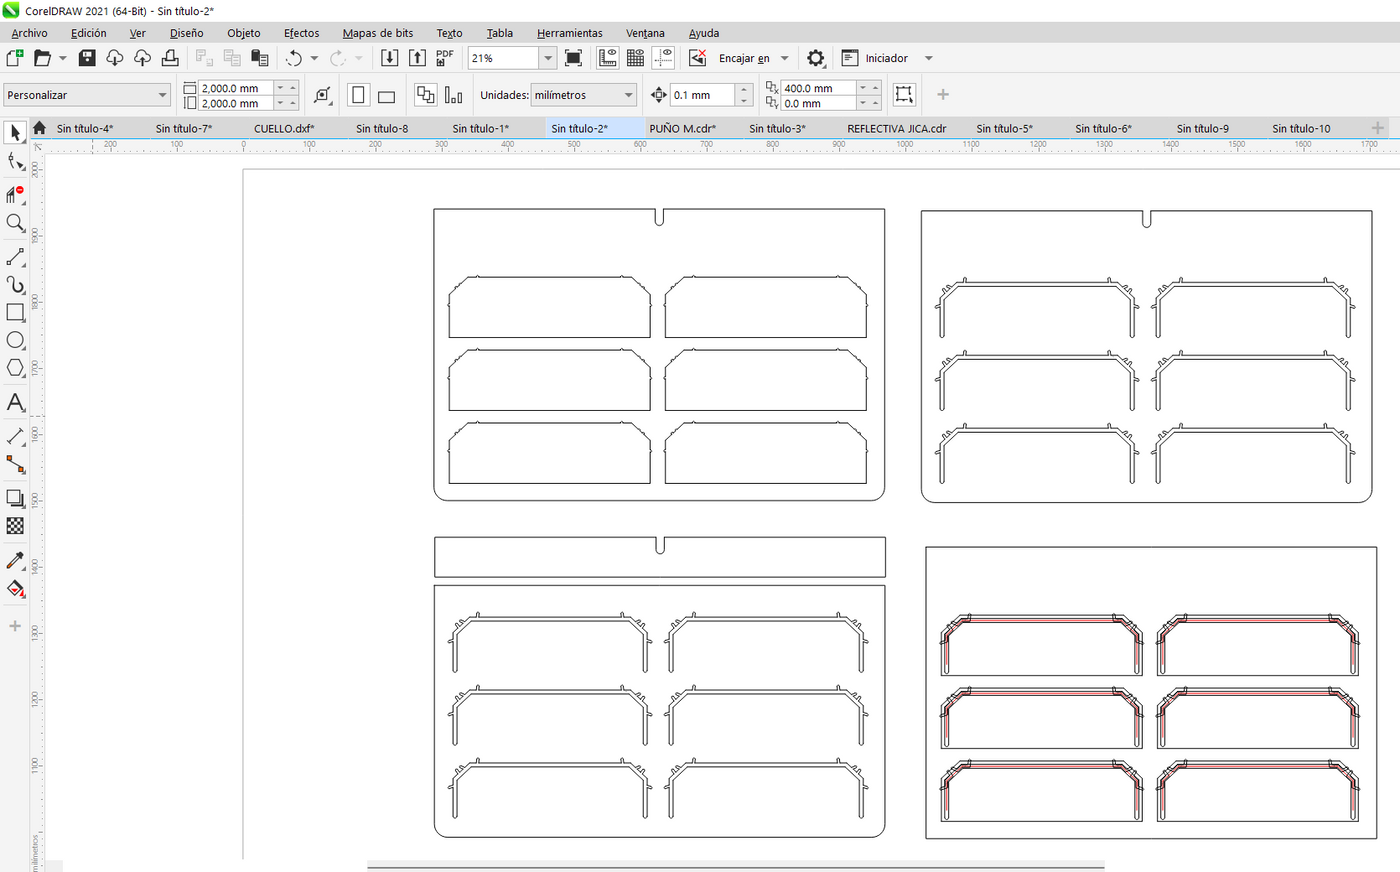Click the page width input field
1400x872 pixels.
tap(236, 88)
